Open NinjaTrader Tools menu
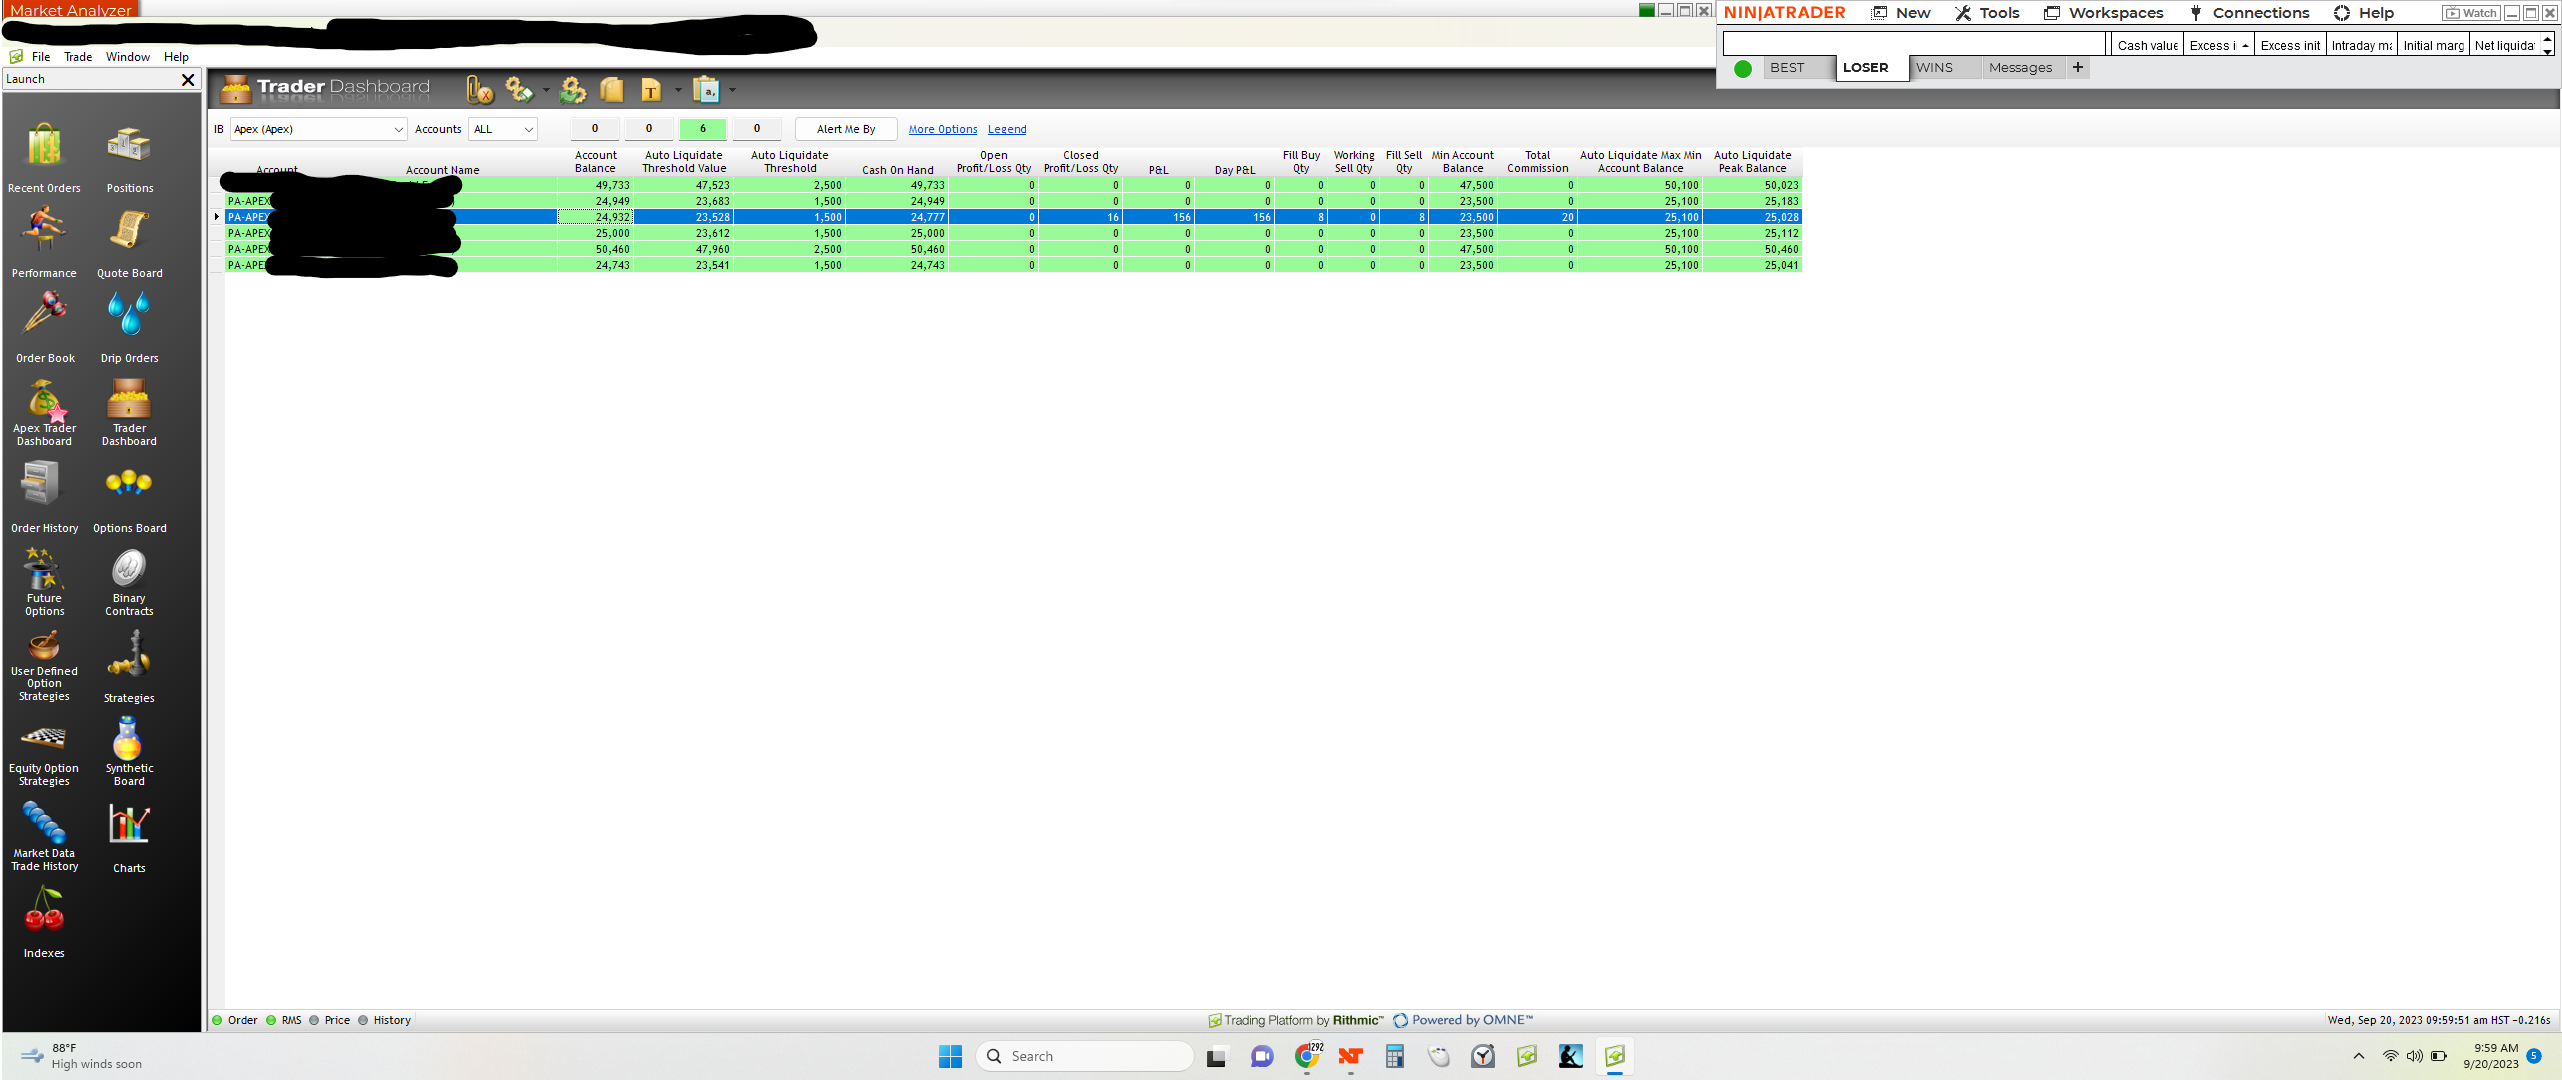The width and height of the screenshot is (2562, 1080). [1987, 13]
